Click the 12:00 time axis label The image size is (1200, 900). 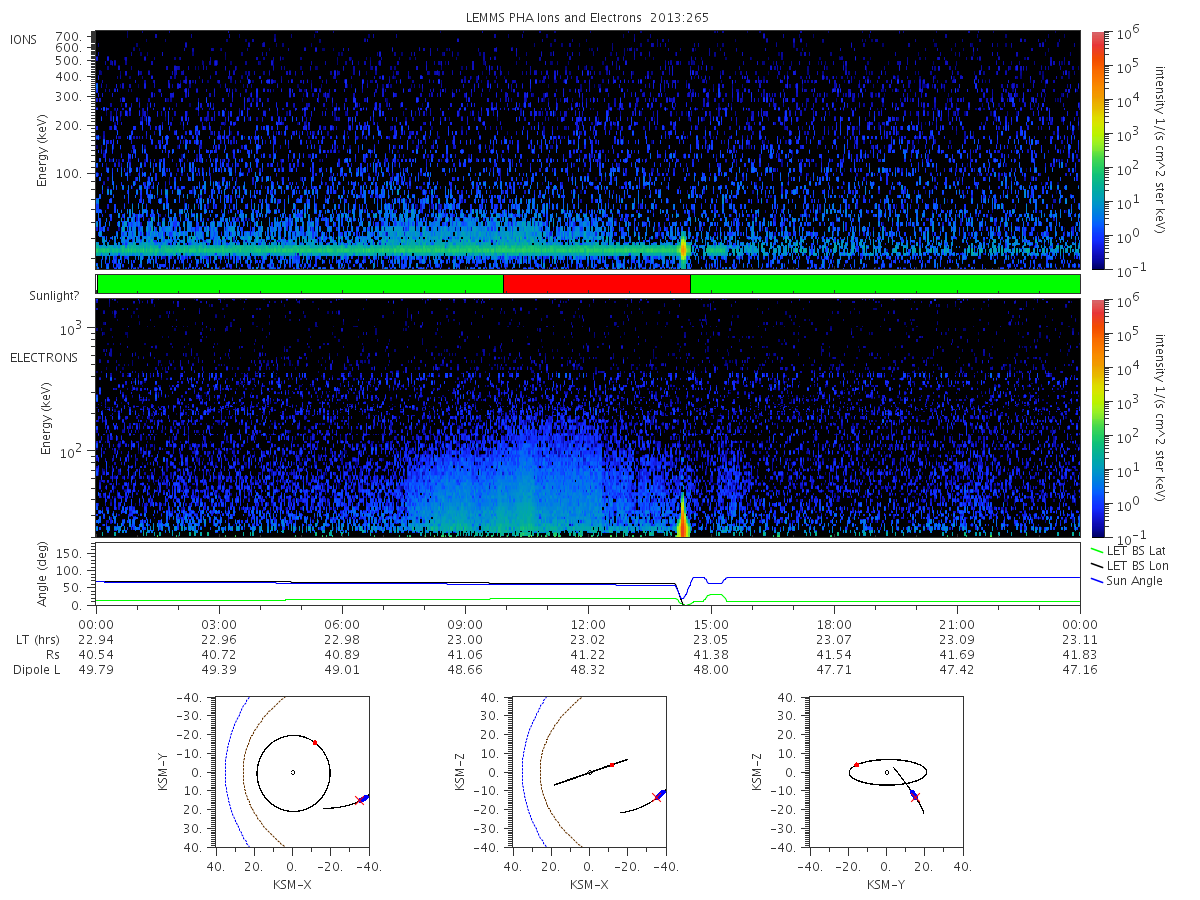(x=588, y=622)
